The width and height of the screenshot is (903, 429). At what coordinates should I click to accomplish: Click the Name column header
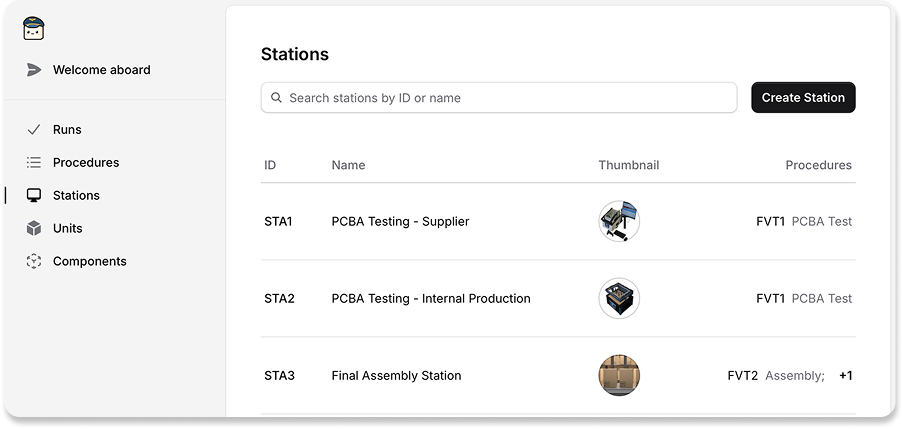click(348, 165)
